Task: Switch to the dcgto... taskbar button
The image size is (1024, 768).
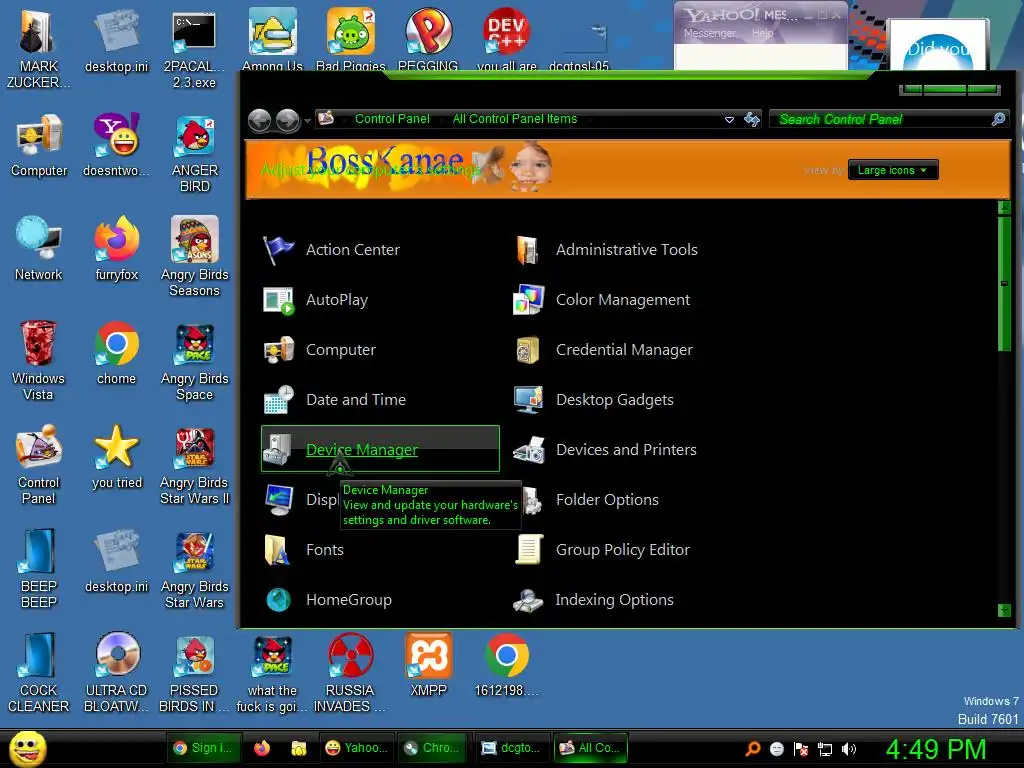Action: (511, 748)
